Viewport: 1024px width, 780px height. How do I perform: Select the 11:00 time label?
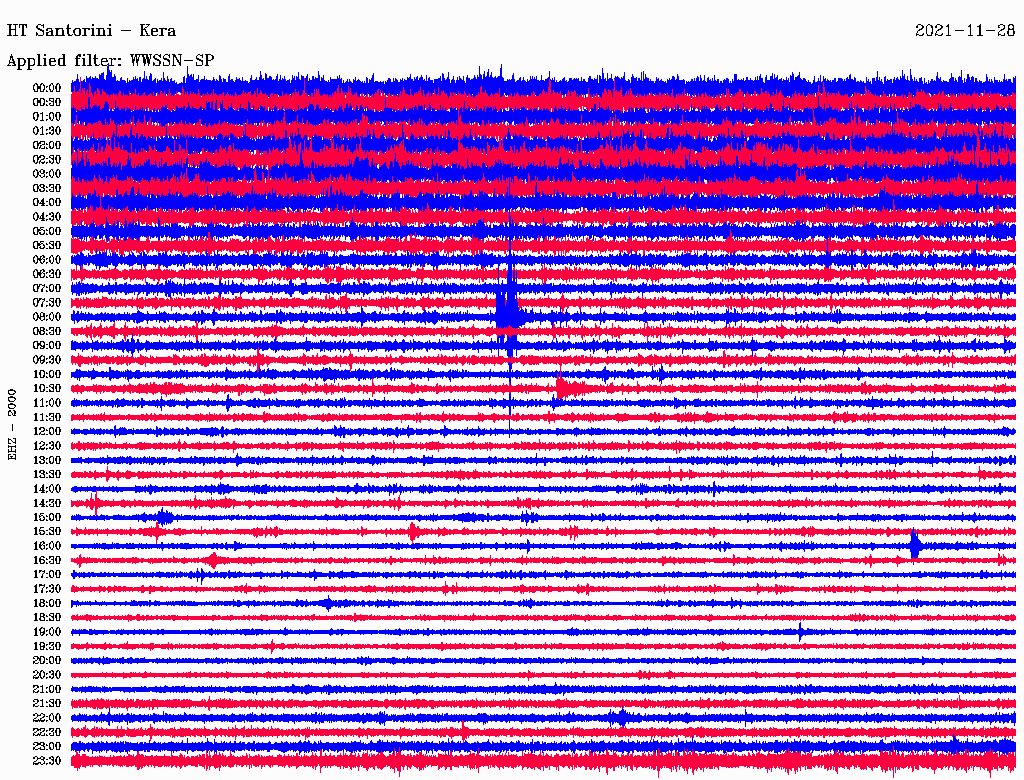[47, 403]
